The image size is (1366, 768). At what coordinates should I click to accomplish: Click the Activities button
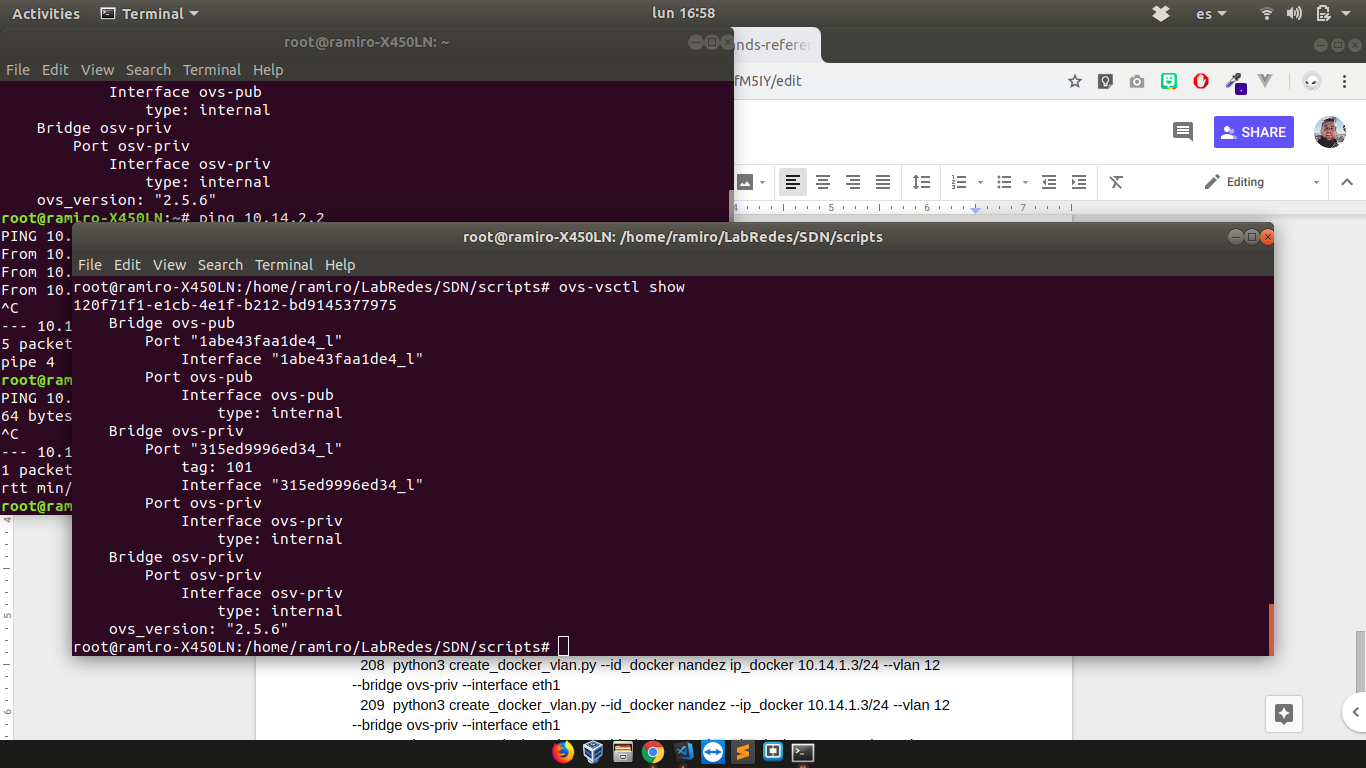pos(46,14)
